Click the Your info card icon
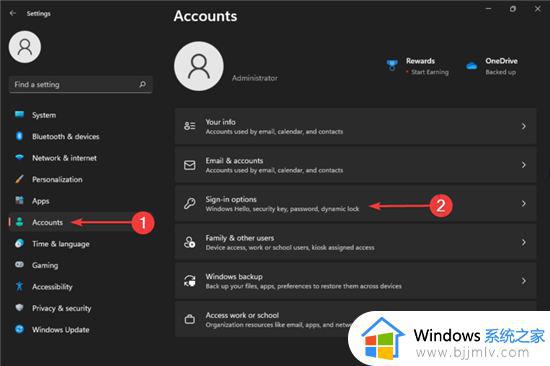This screenshot has width=550, height=366. (x=190, y=126)
